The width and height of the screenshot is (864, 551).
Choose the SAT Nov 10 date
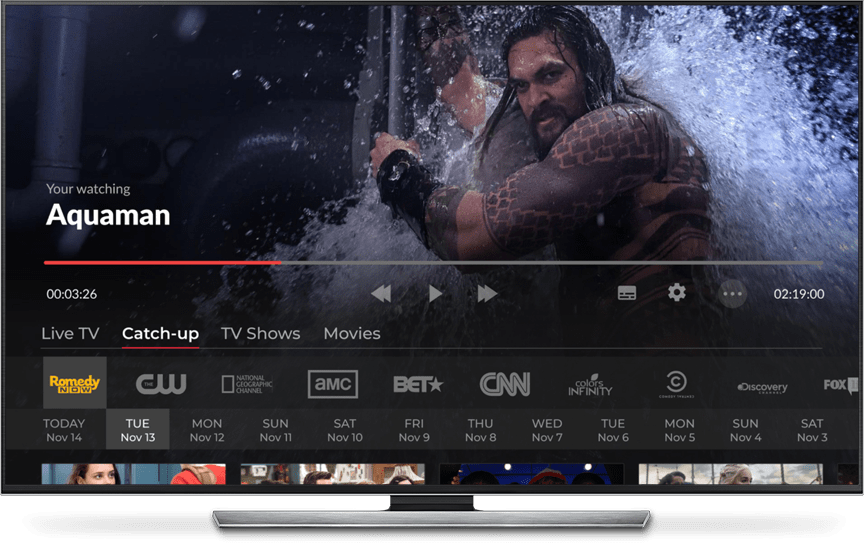point(345,430)
